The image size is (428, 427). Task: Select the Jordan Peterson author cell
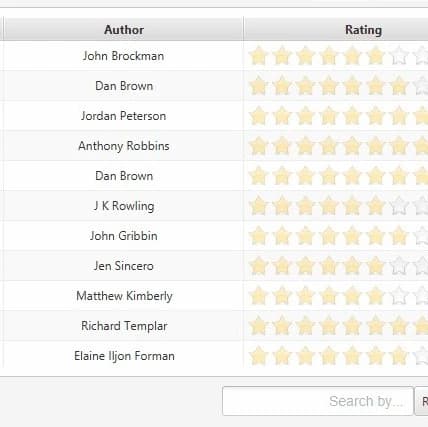124,116
